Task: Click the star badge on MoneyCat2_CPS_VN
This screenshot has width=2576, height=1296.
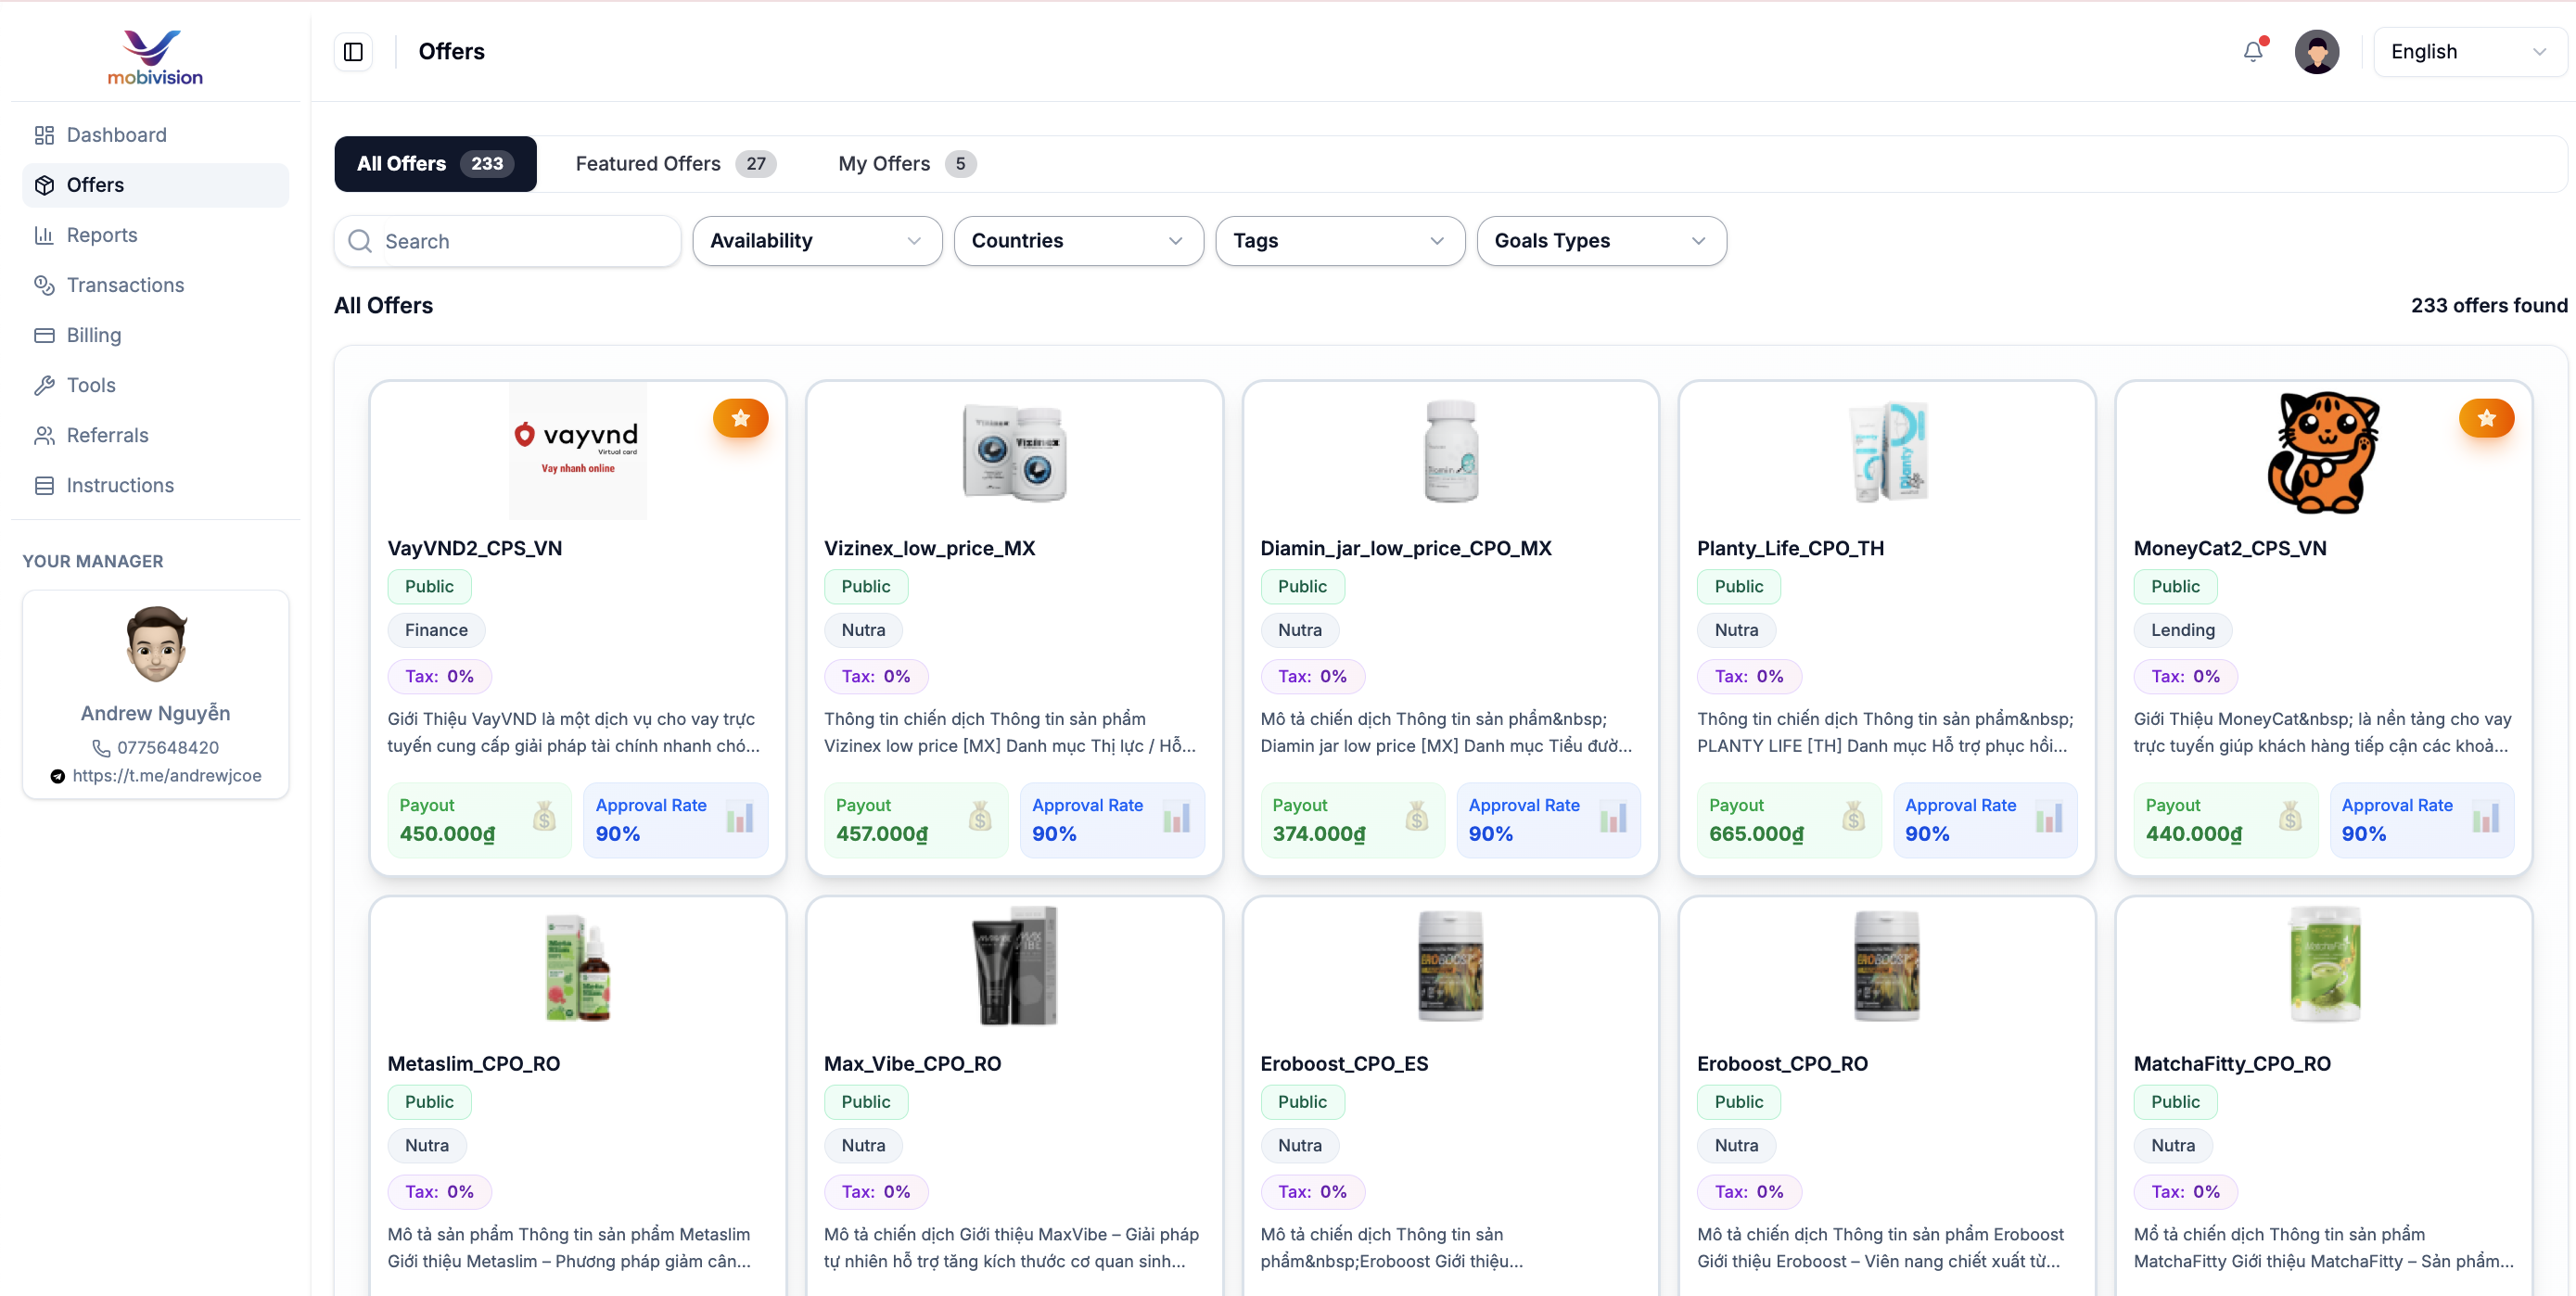Action: point(2486,418)
